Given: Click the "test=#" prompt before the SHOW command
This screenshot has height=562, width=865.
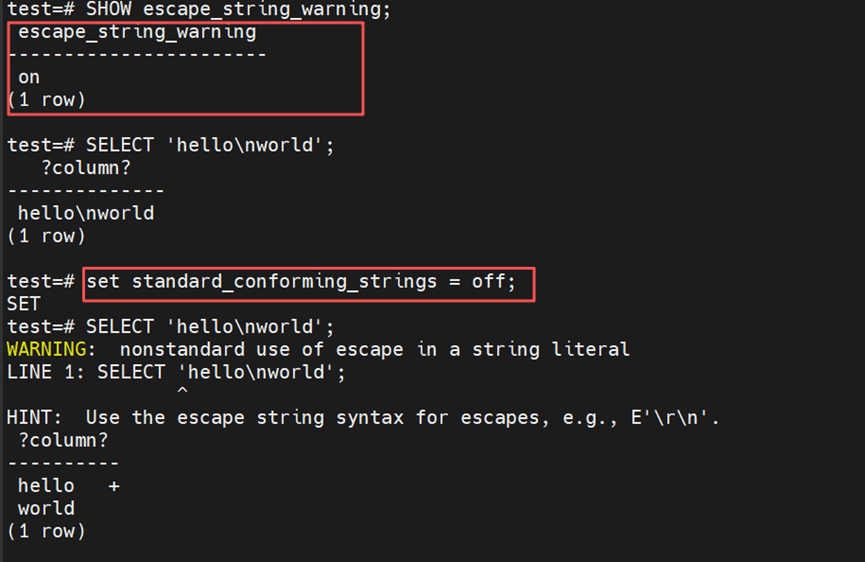Looking at the screenshot, I should coord(41,10).
